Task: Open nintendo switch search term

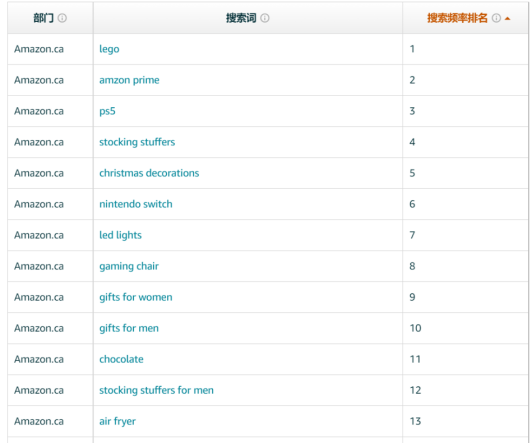Action: 136,204
